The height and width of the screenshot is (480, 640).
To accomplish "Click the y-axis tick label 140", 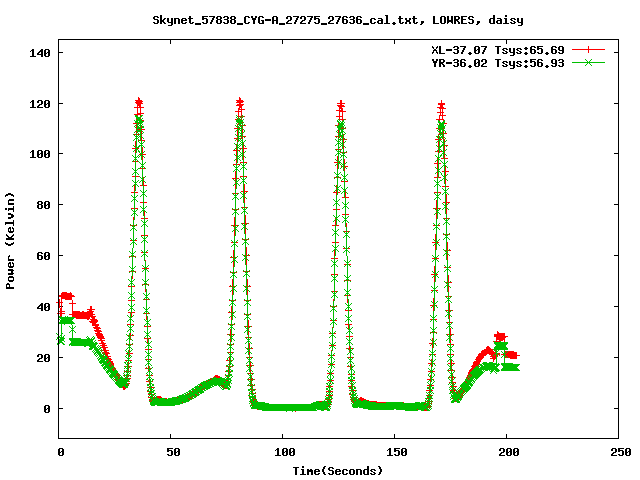I will (40, 53).
